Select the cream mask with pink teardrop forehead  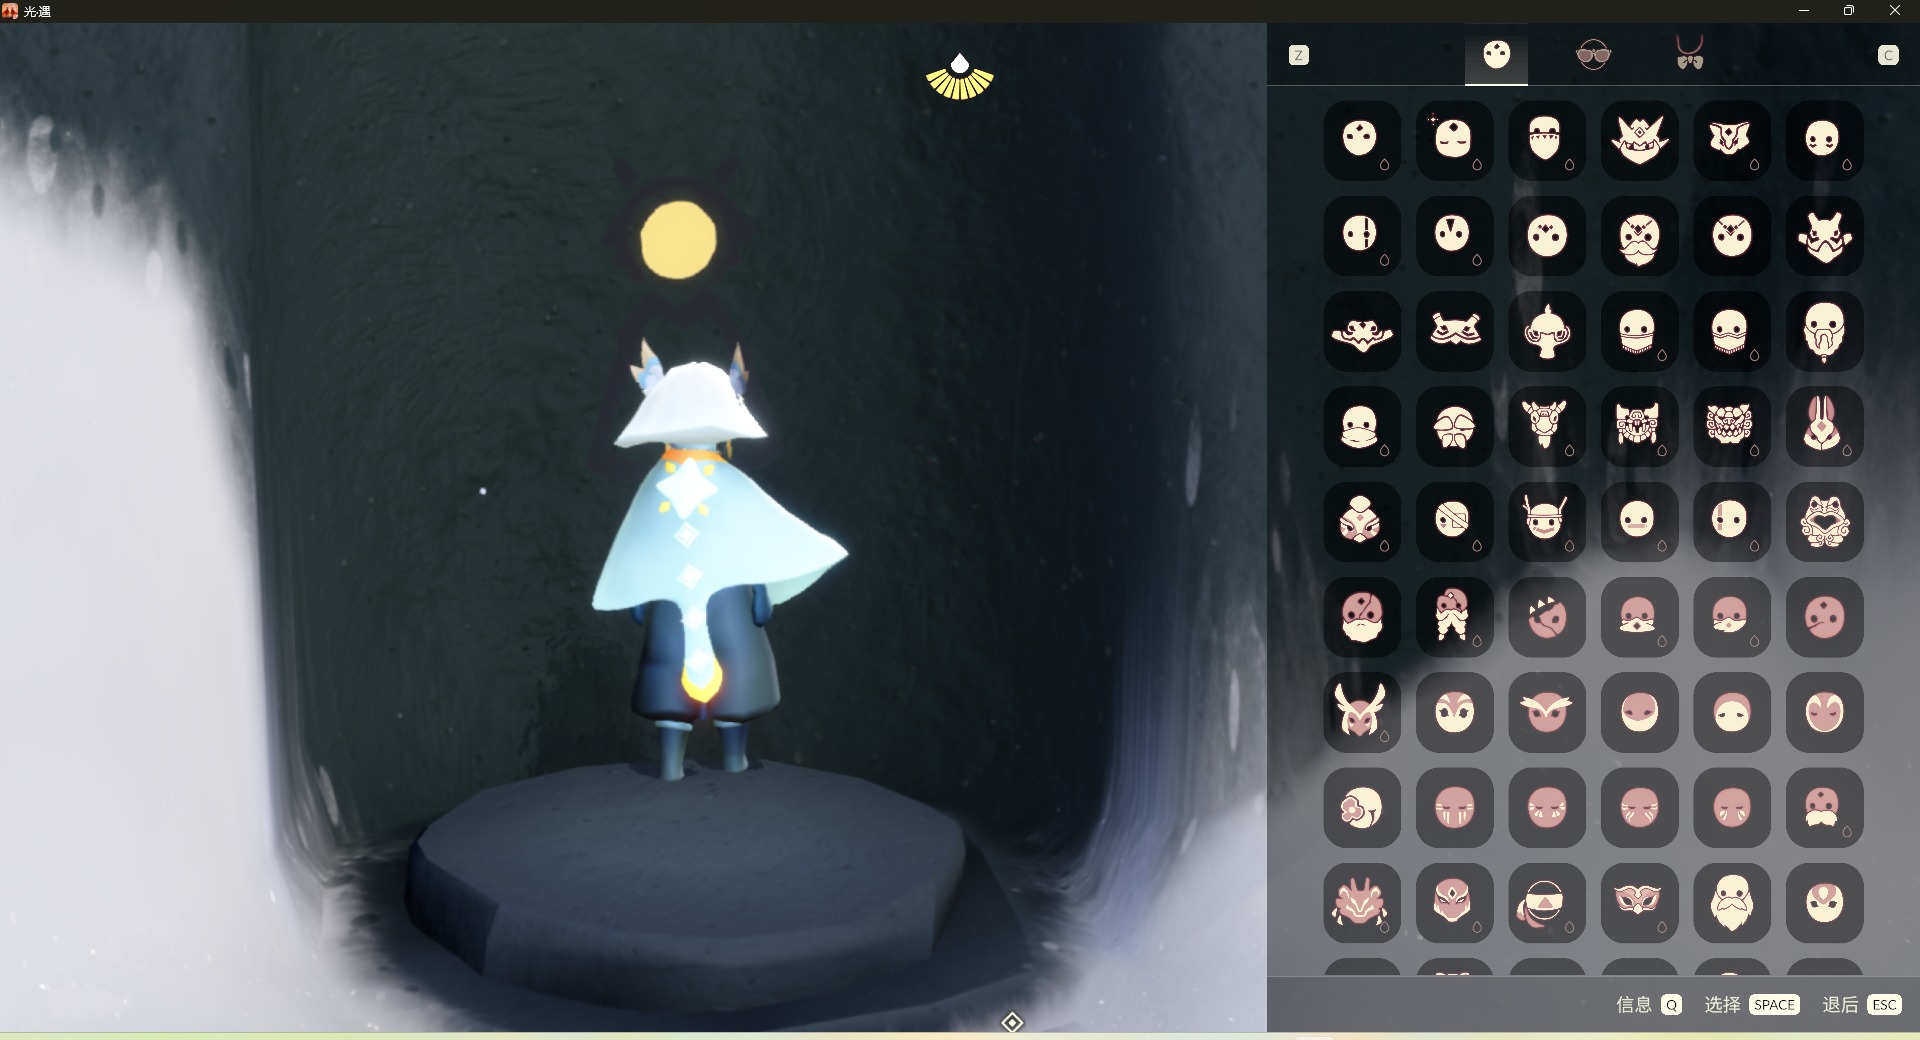tap(1824, 903)
